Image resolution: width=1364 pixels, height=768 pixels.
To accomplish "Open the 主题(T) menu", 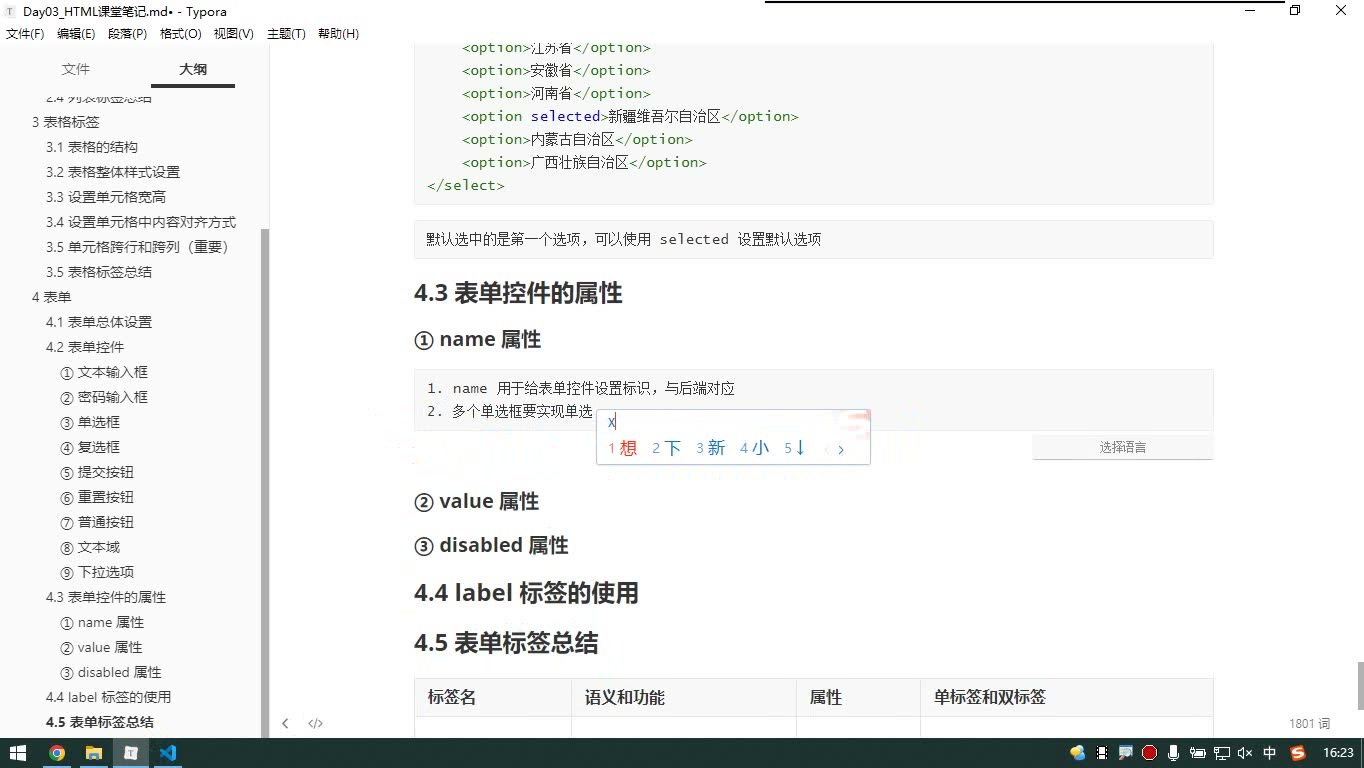I will pyautogui.click(x=286, y=34).
